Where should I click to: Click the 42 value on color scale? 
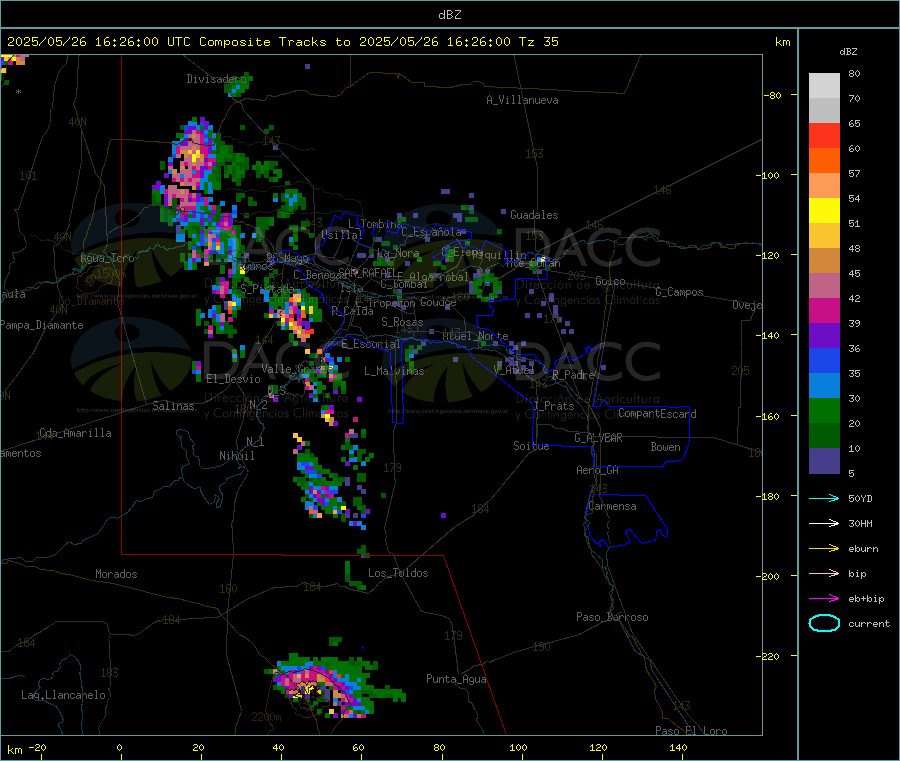(854, 298)
